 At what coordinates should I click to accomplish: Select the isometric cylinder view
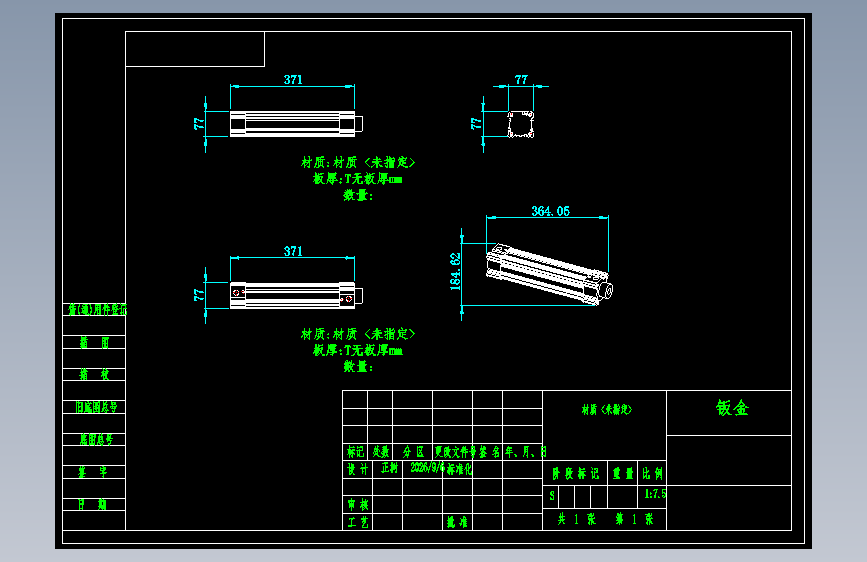[x=549, y=274]
